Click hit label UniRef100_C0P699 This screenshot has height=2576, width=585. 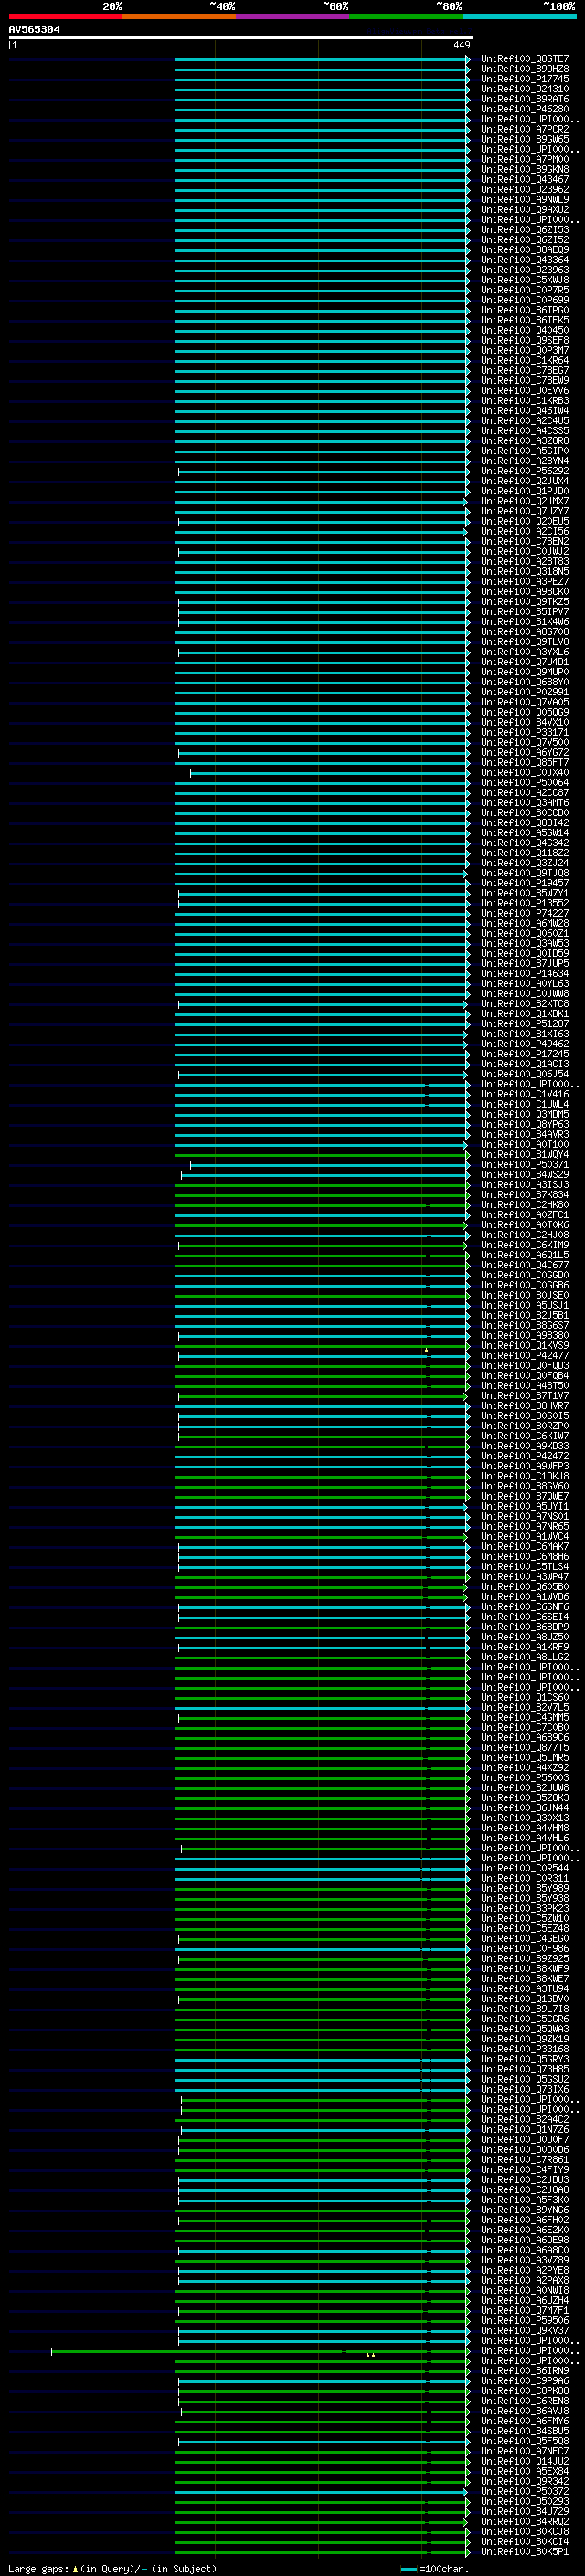525,300
